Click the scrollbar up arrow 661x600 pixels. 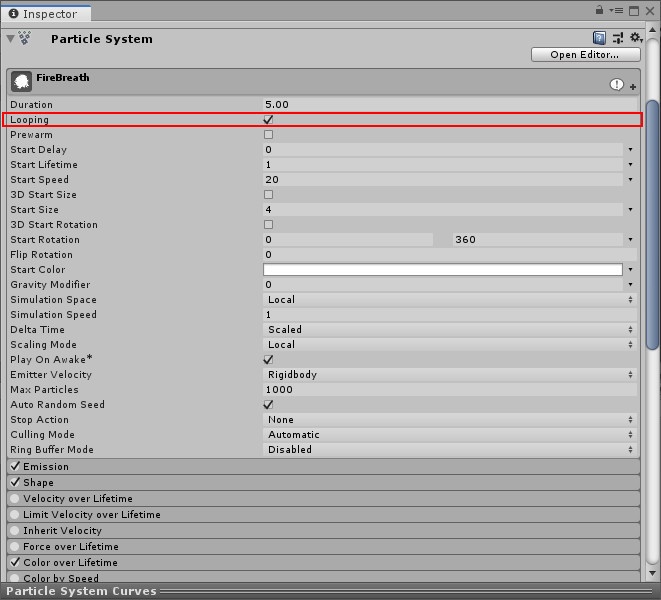coord(653,30)
